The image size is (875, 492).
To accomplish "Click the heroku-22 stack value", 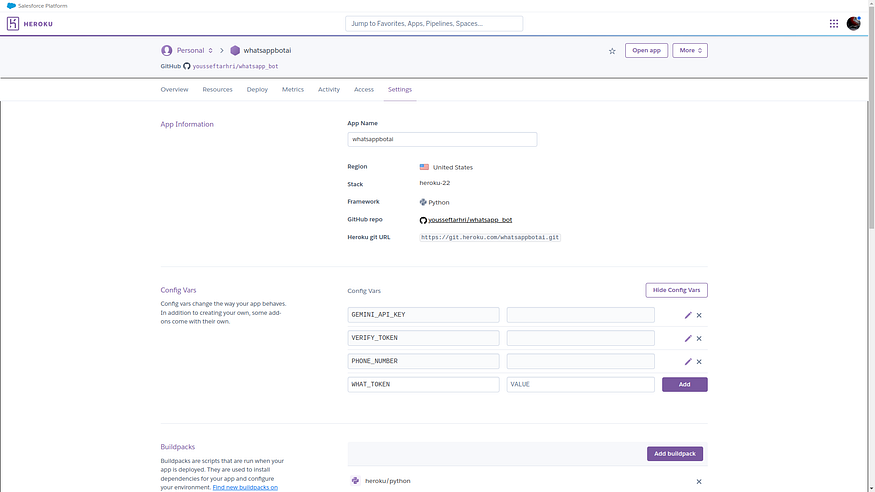I will (435, 183).
